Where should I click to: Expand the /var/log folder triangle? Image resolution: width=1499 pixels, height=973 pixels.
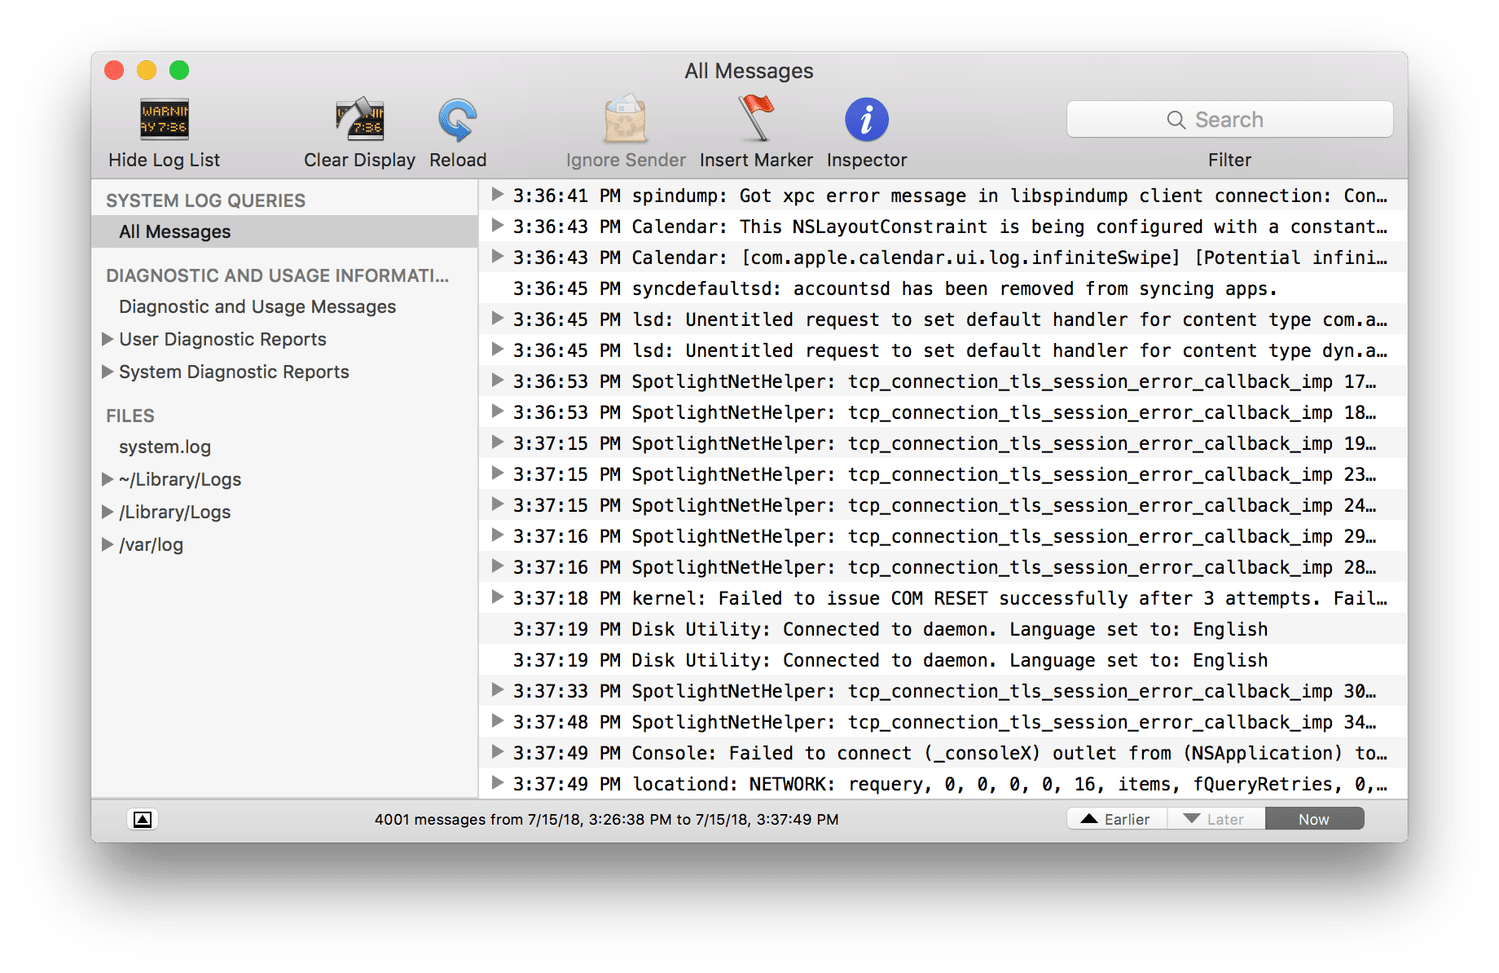(107, 545)
